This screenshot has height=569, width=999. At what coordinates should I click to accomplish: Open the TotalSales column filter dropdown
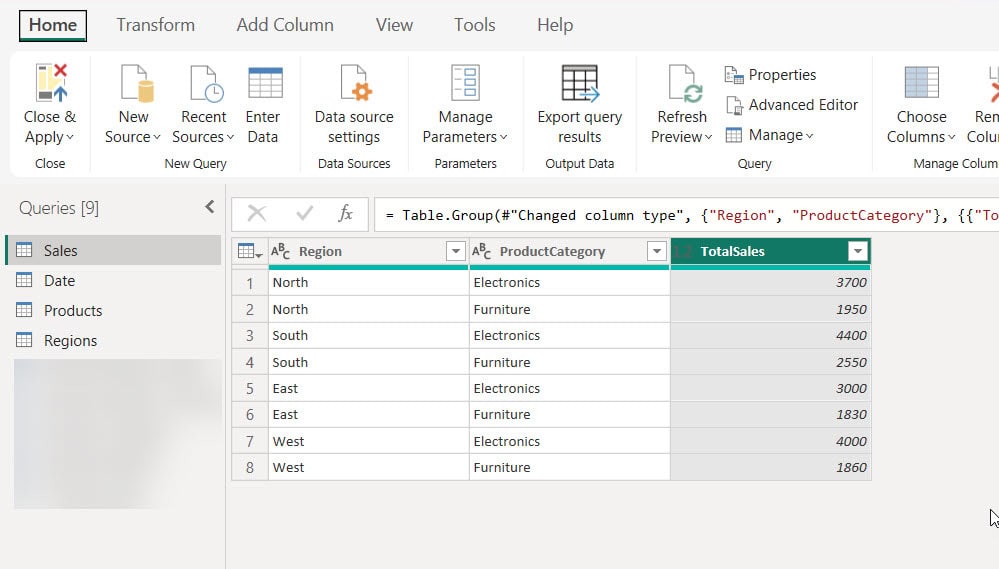click(858, 251)
